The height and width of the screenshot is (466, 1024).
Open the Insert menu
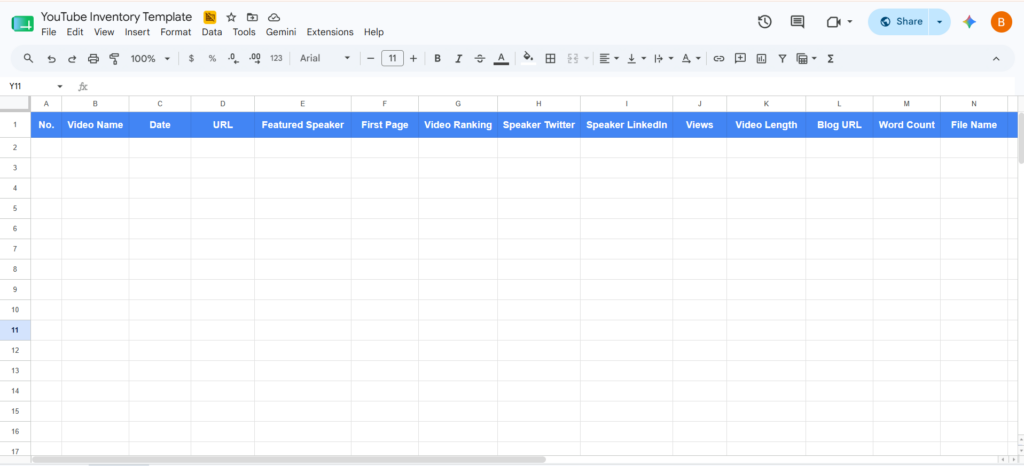pos(137,32)
